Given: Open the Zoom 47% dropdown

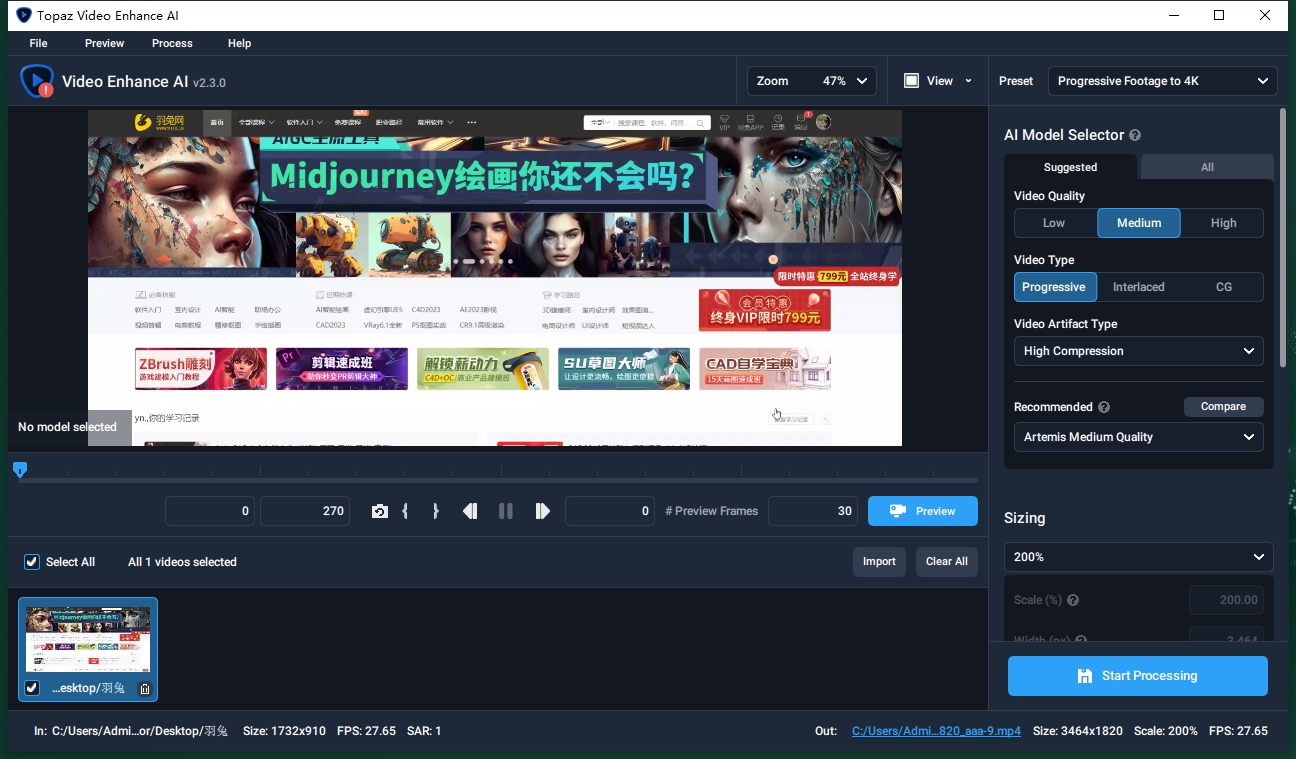Looking at the screenshot, I should pyautogui.click(x=812, y=81).
